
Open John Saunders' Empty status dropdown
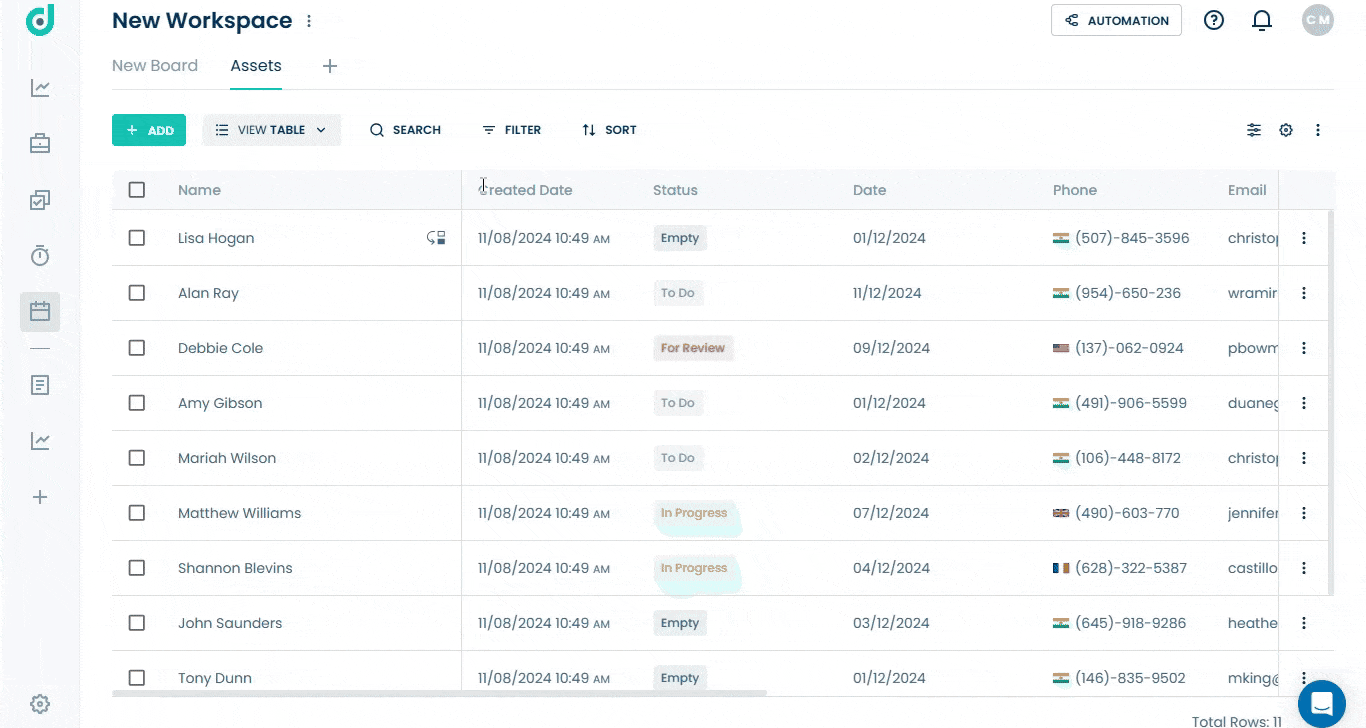coord(680,623)
